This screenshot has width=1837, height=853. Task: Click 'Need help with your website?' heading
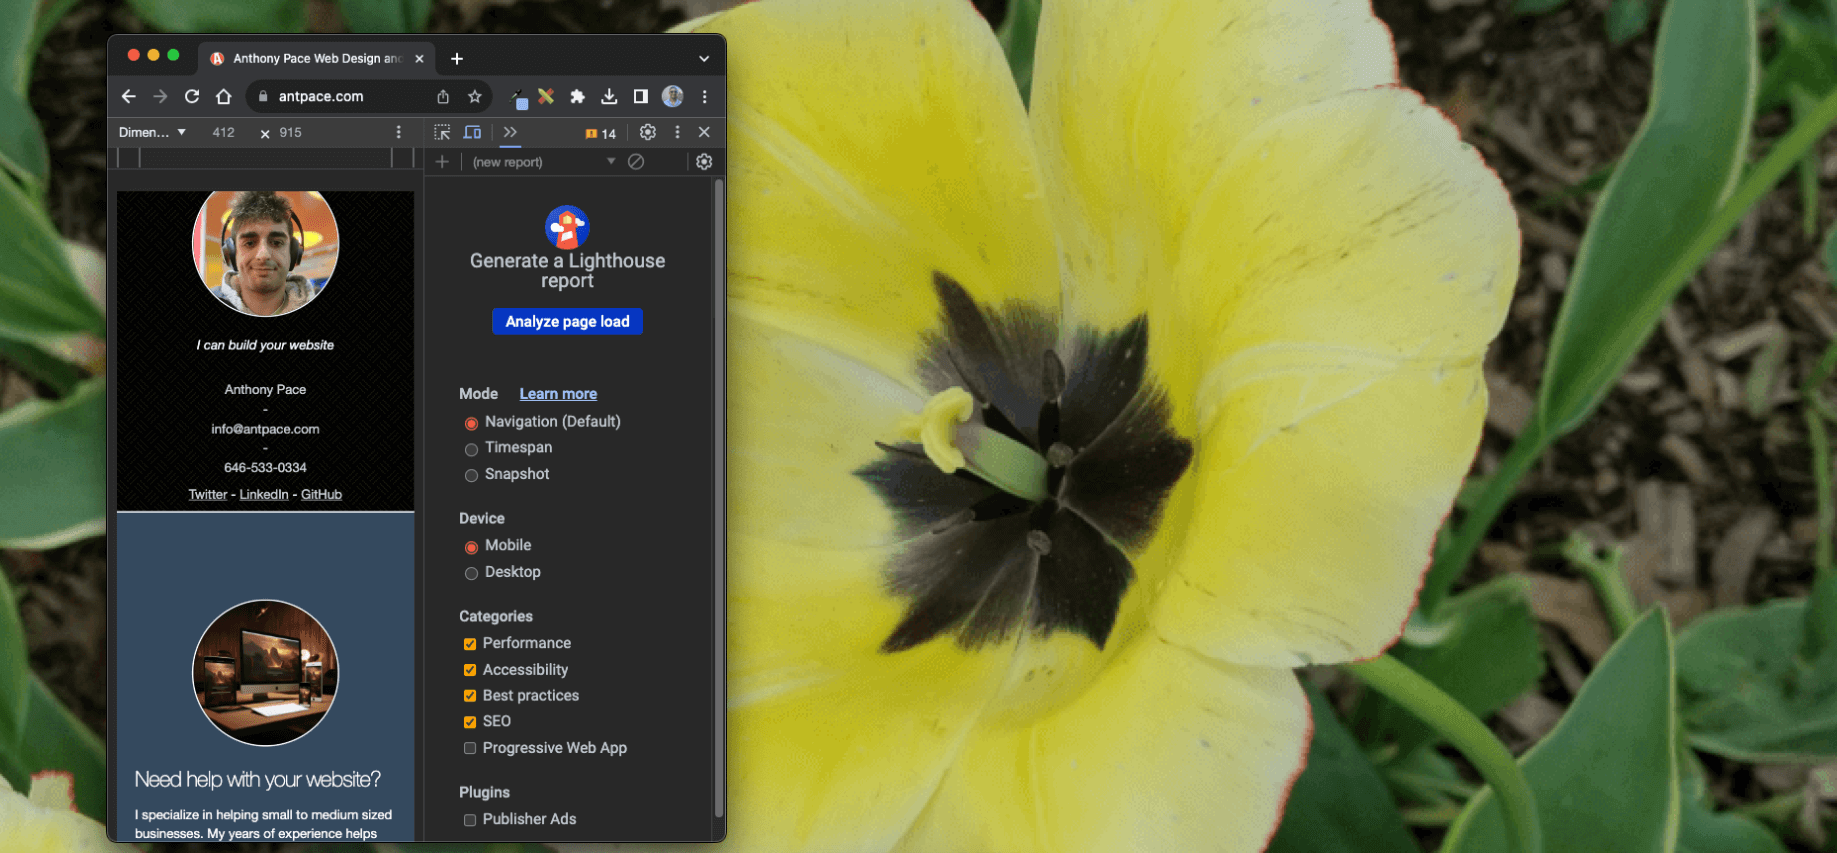(x=258, y=780)
